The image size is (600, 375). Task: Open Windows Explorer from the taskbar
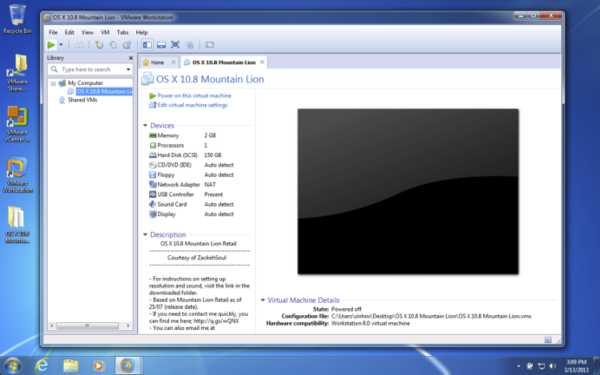point(71,366)
